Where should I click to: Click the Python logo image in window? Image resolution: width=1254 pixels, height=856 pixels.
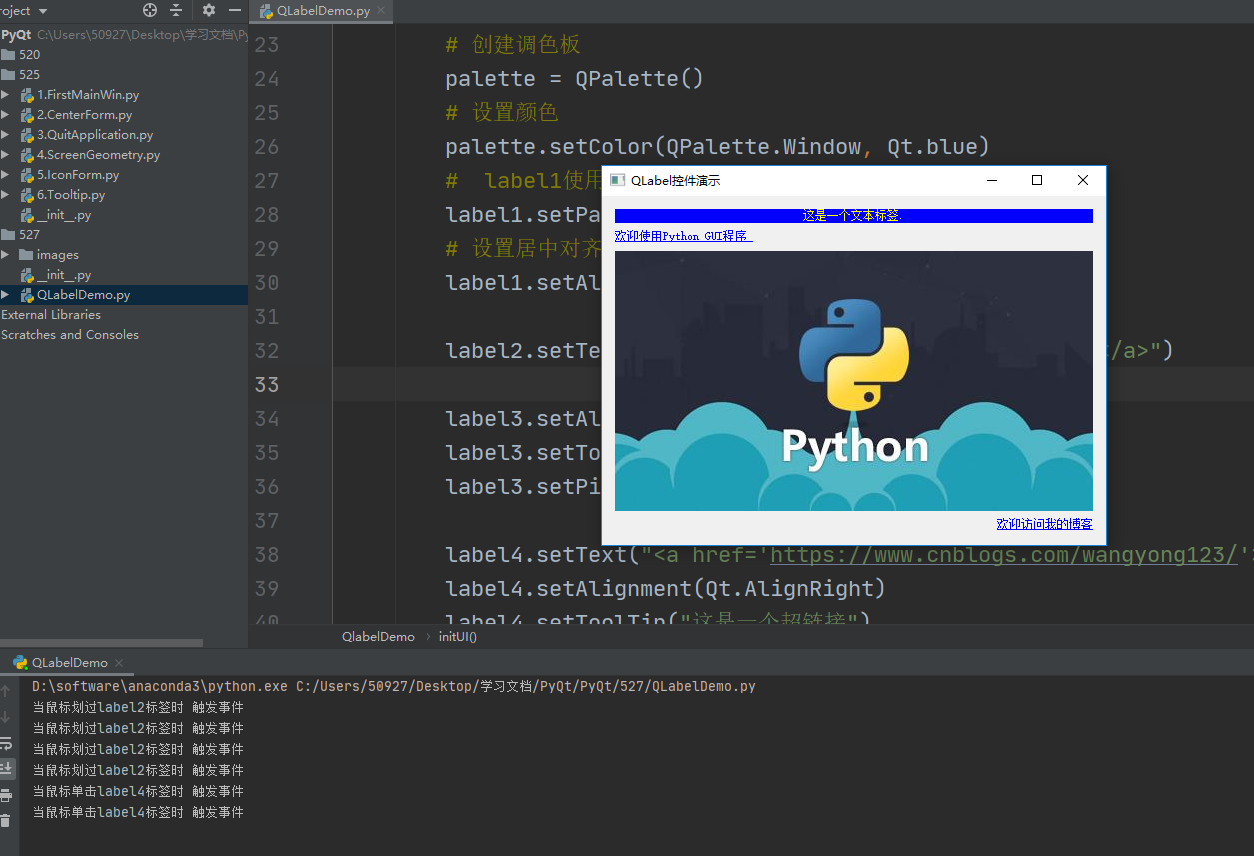854,381
